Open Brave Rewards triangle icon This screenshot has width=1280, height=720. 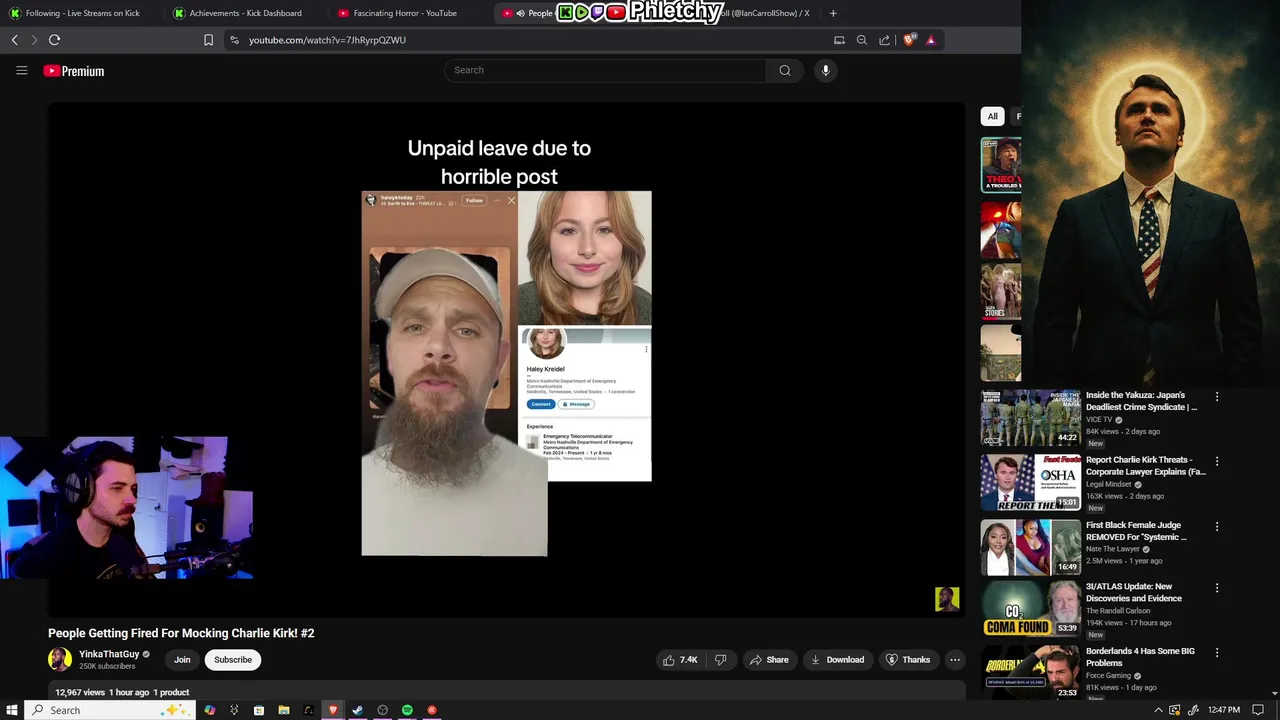coord(930,40)
